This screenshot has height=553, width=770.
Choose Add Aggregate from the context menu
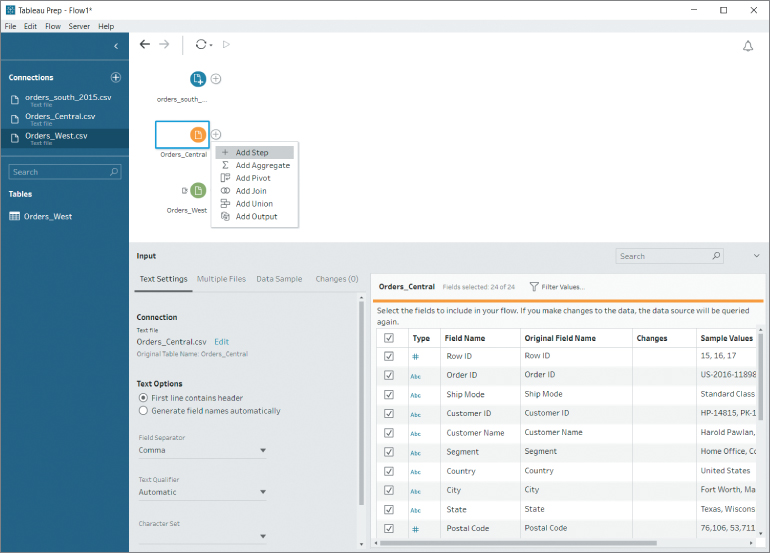click(x=255, y=166)
